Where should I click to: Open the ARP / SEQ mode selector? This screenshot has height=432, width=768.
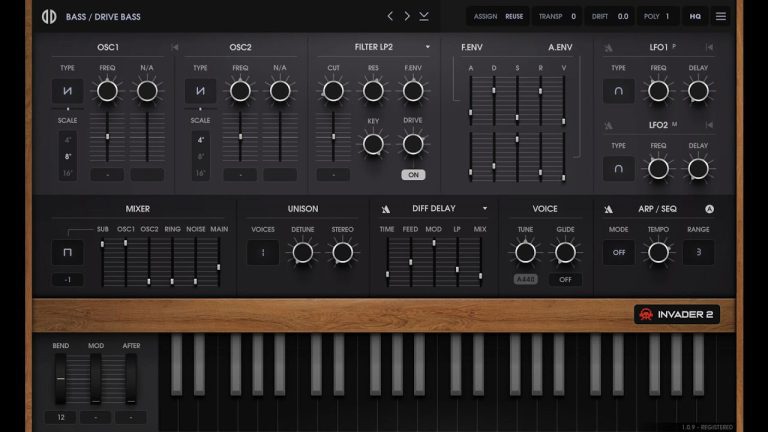[618, 252]
